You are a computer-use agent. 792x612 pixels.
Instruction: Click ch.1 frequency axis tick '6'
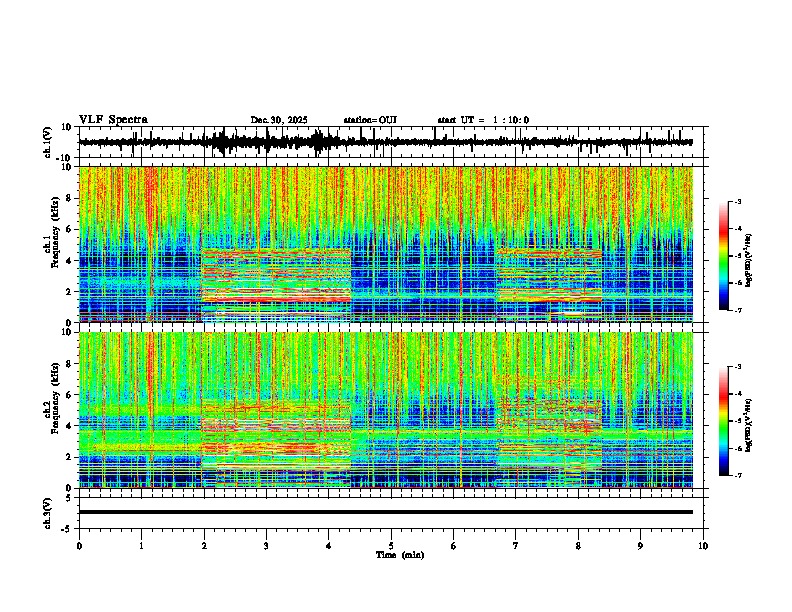click(70, 229)
